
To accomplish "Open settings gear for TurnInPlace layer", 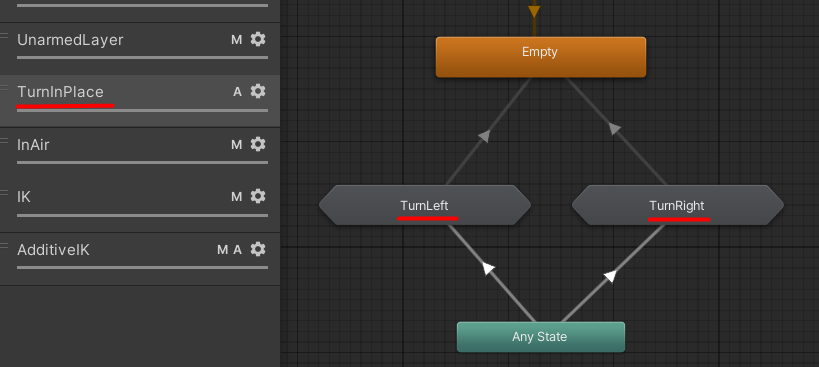I will (x=258, y=91).
